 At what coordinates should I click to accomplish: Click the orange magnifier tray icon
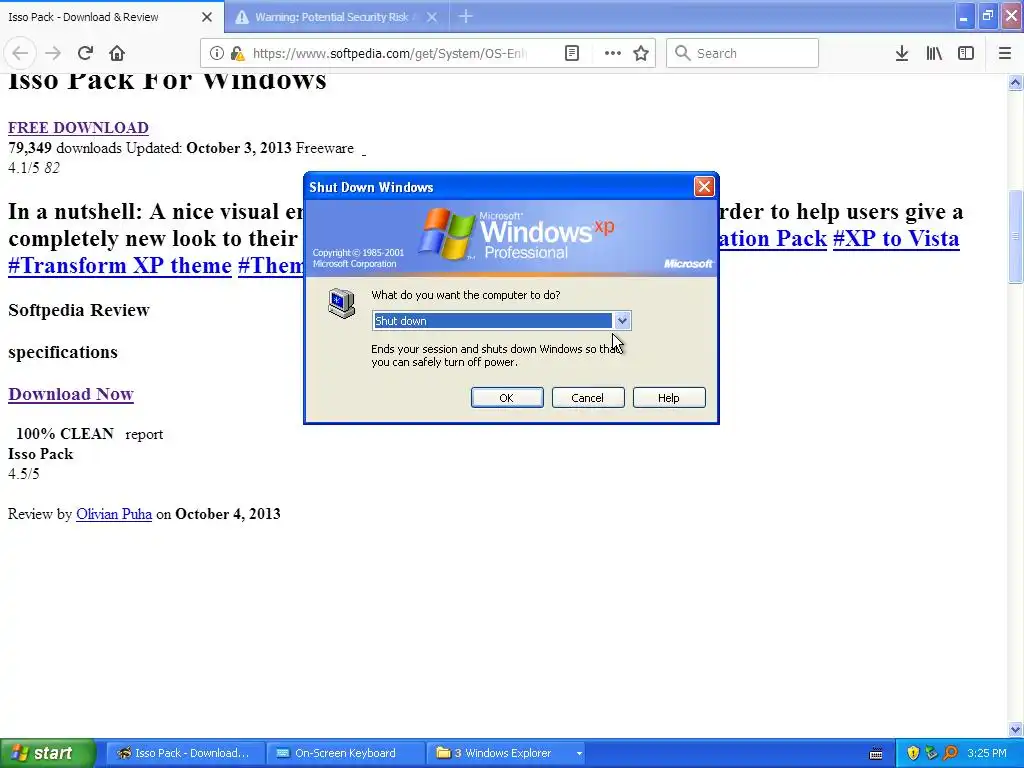pyautogui.click(x=951, y=753)
